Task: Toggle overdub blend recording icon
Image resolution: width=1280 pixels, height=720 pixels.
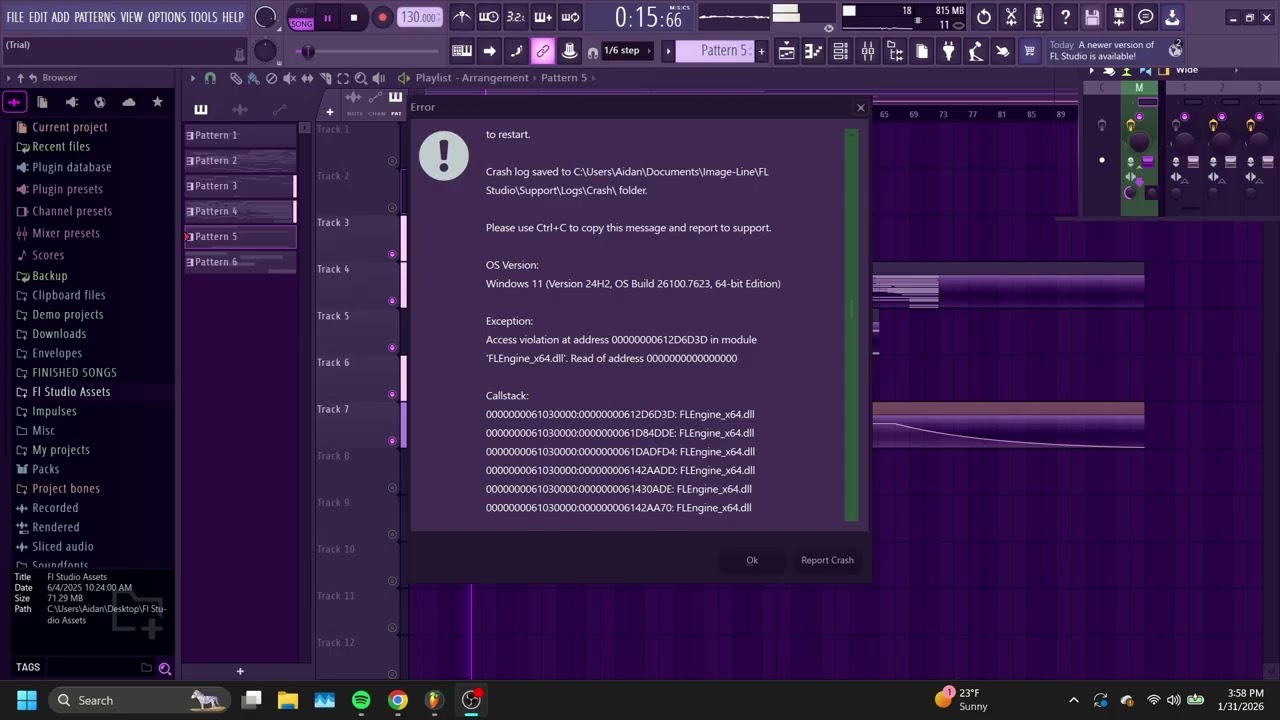Action: (x=543, y=17)
